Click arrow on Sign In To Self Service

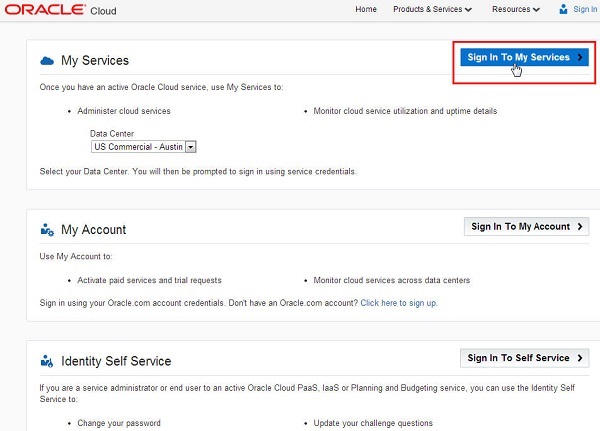point(579,358)
